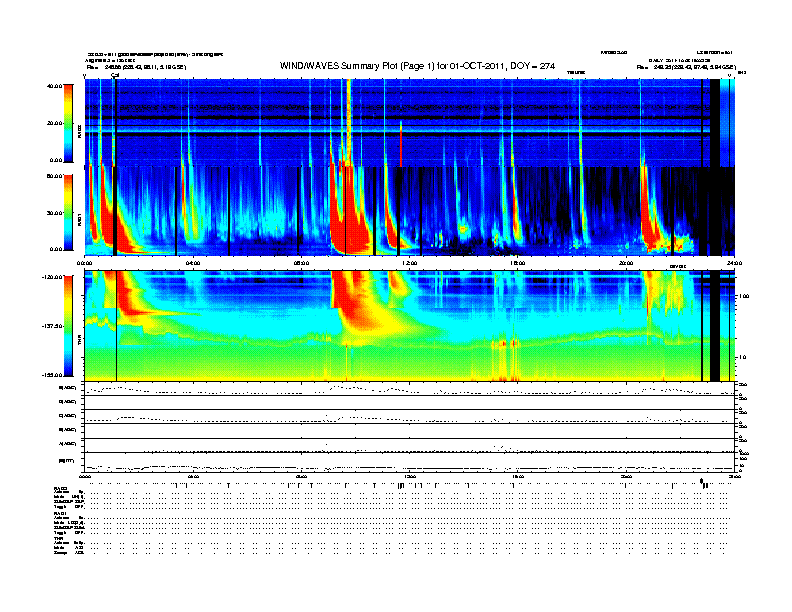Click the RAD1 intensity color bar
The height and width of the screenshot is (612, 792).
tap(68, 213)
